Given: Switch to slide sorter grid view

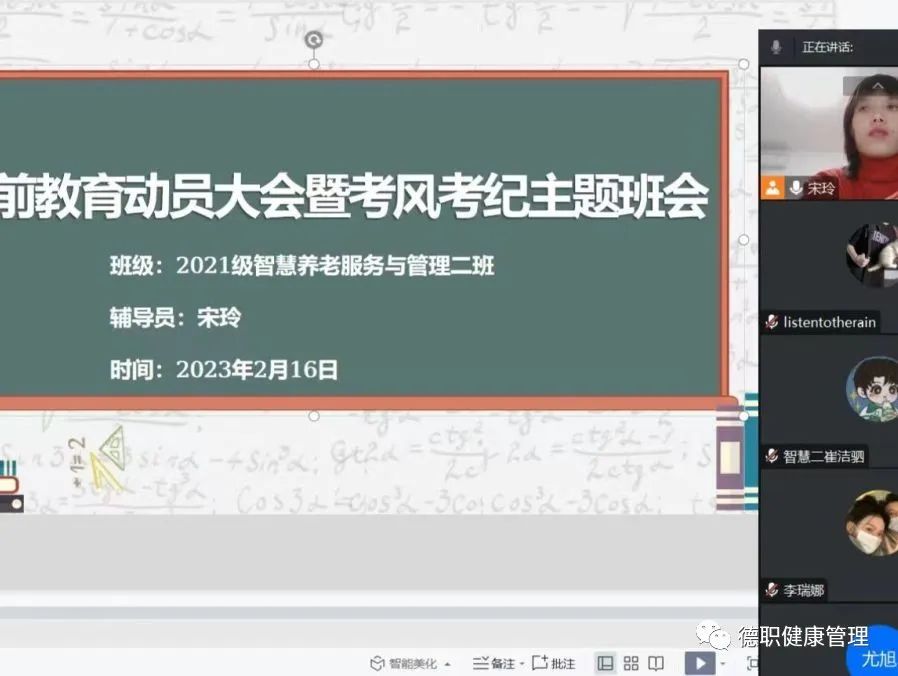Looking at the screenshot, I should [631, 663].
